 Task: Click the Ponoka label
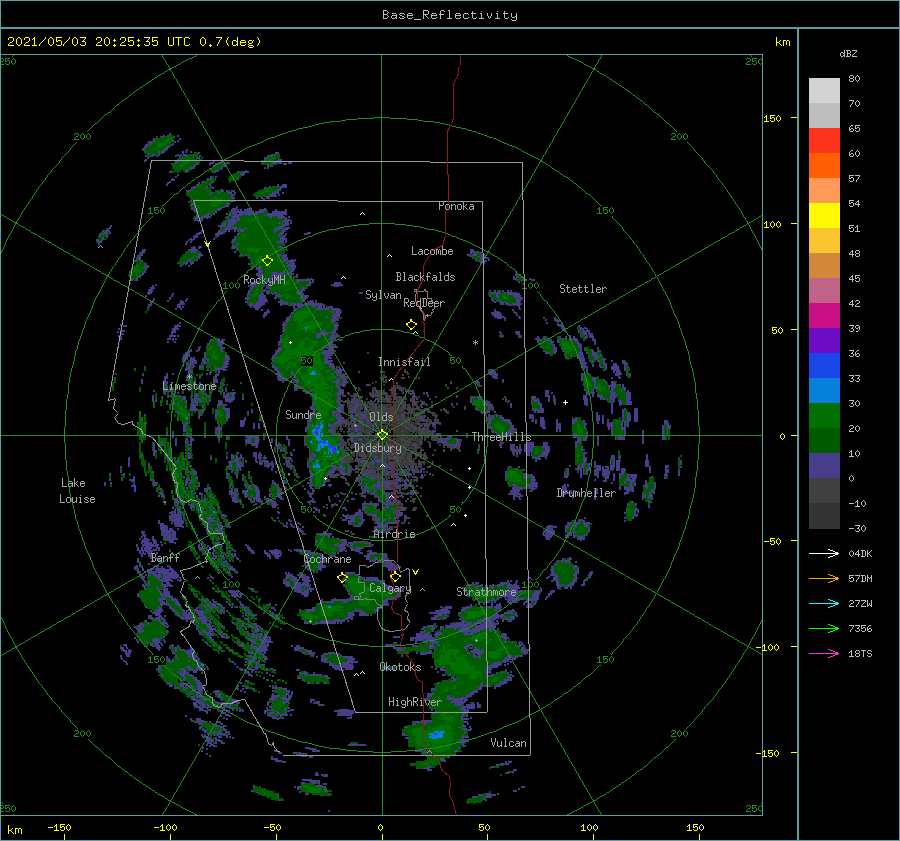tap(456, 206)
